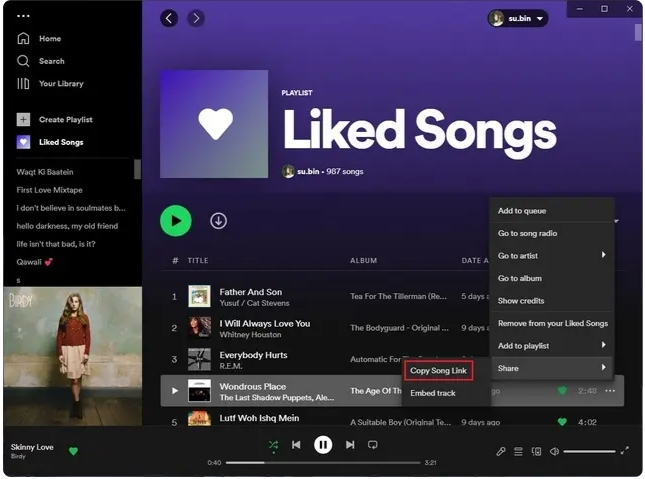Open more options for Wondrous Place
The image size is (645, 479).
pos(610,391)
